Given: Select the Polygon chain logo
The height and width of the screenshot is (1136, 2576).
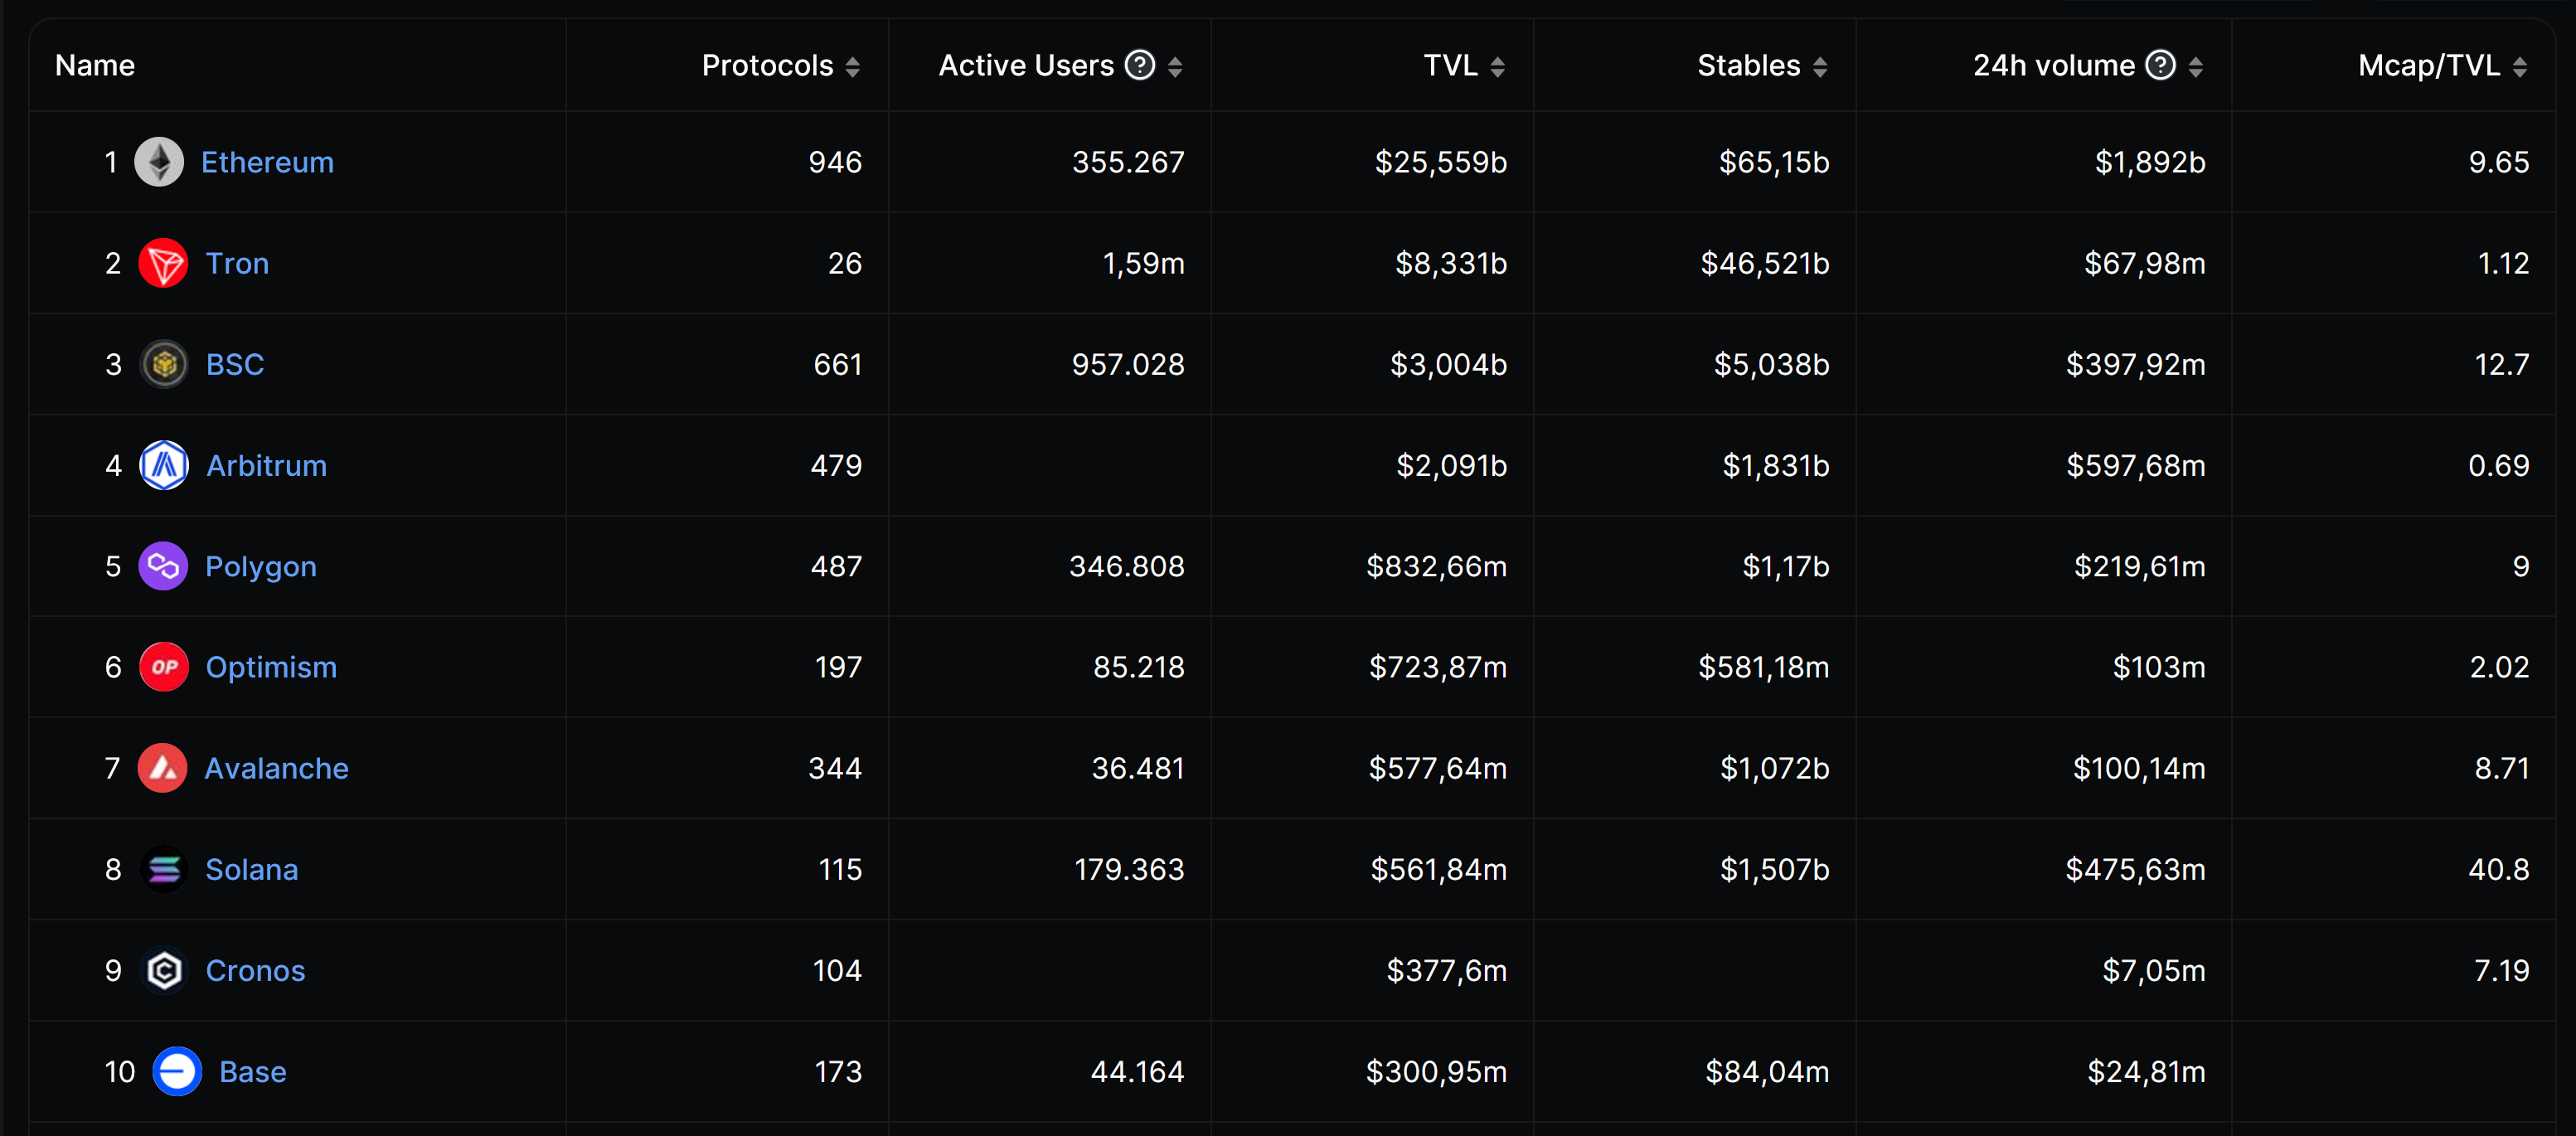Looking at the screenshot, I should [162, 566].
